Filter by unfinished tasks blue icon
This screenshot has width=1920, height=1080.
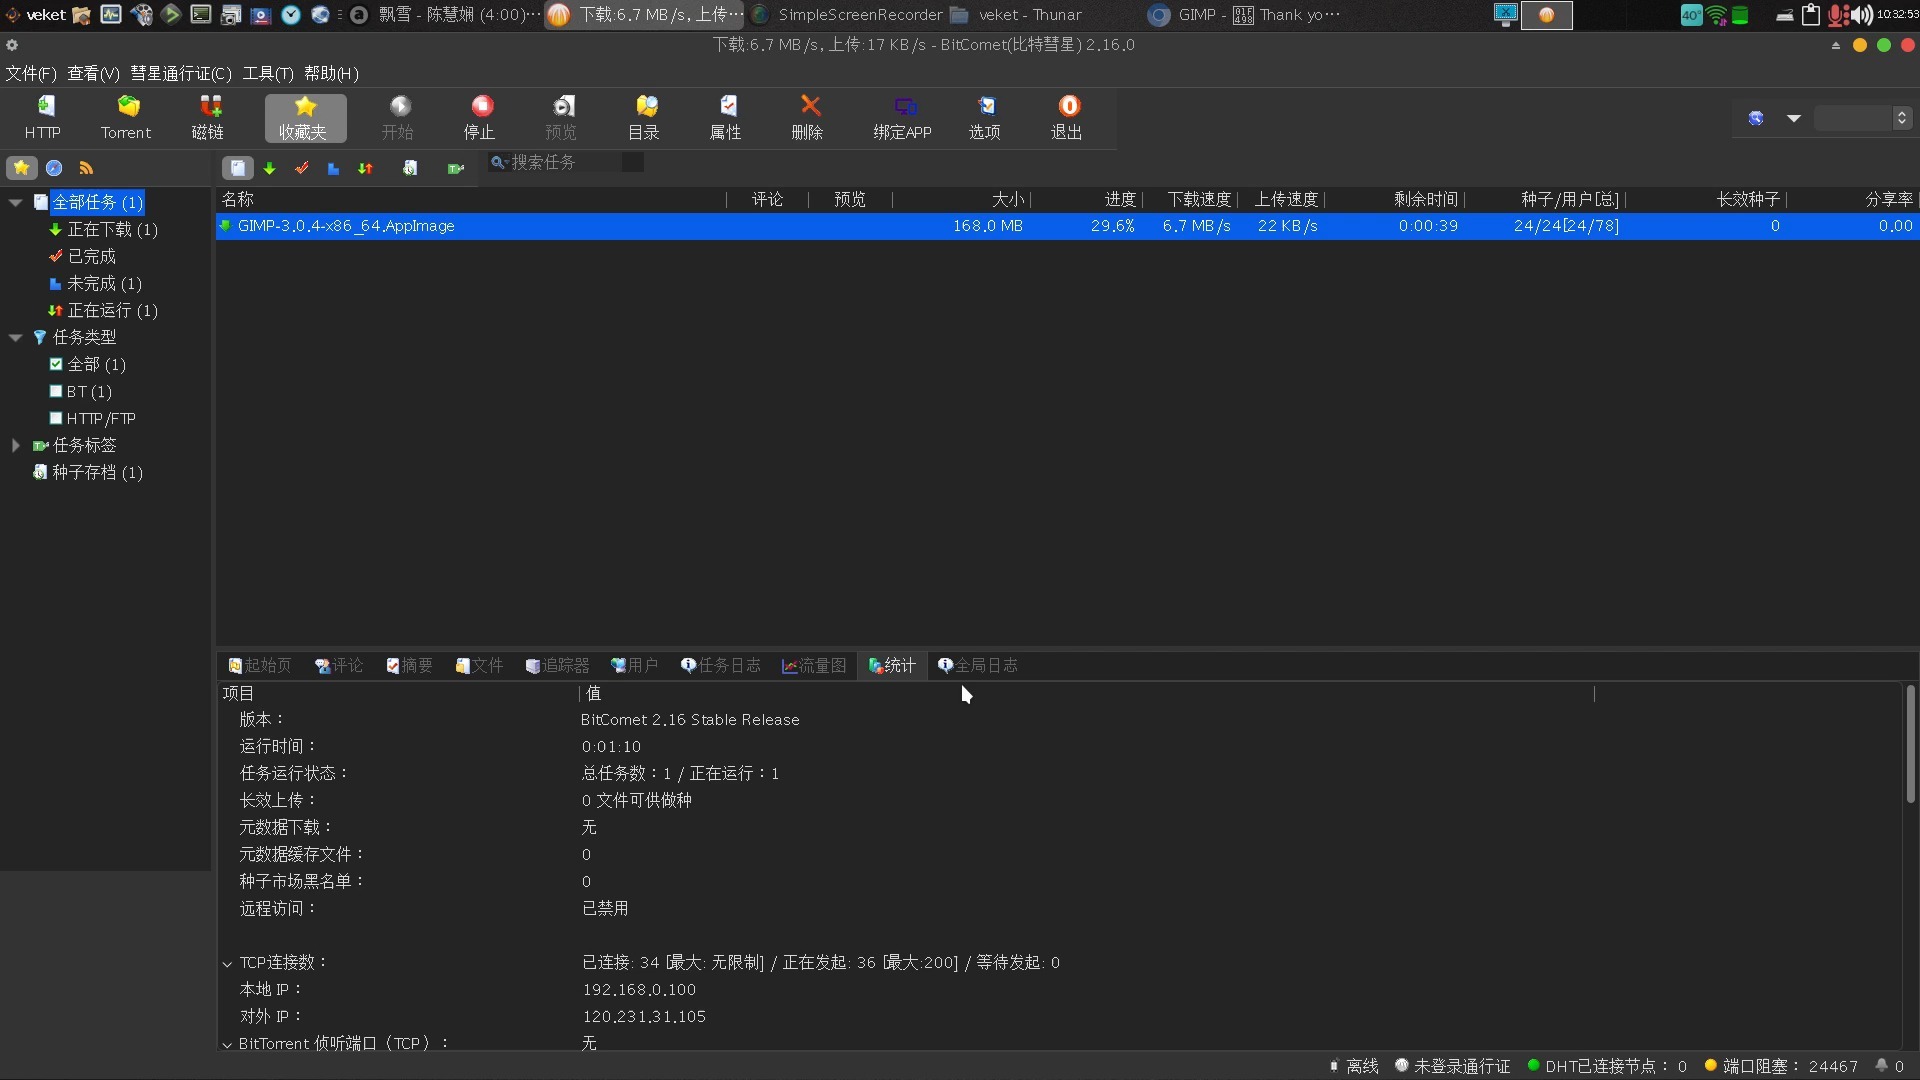pyautogui.click(x=334, y=169)
